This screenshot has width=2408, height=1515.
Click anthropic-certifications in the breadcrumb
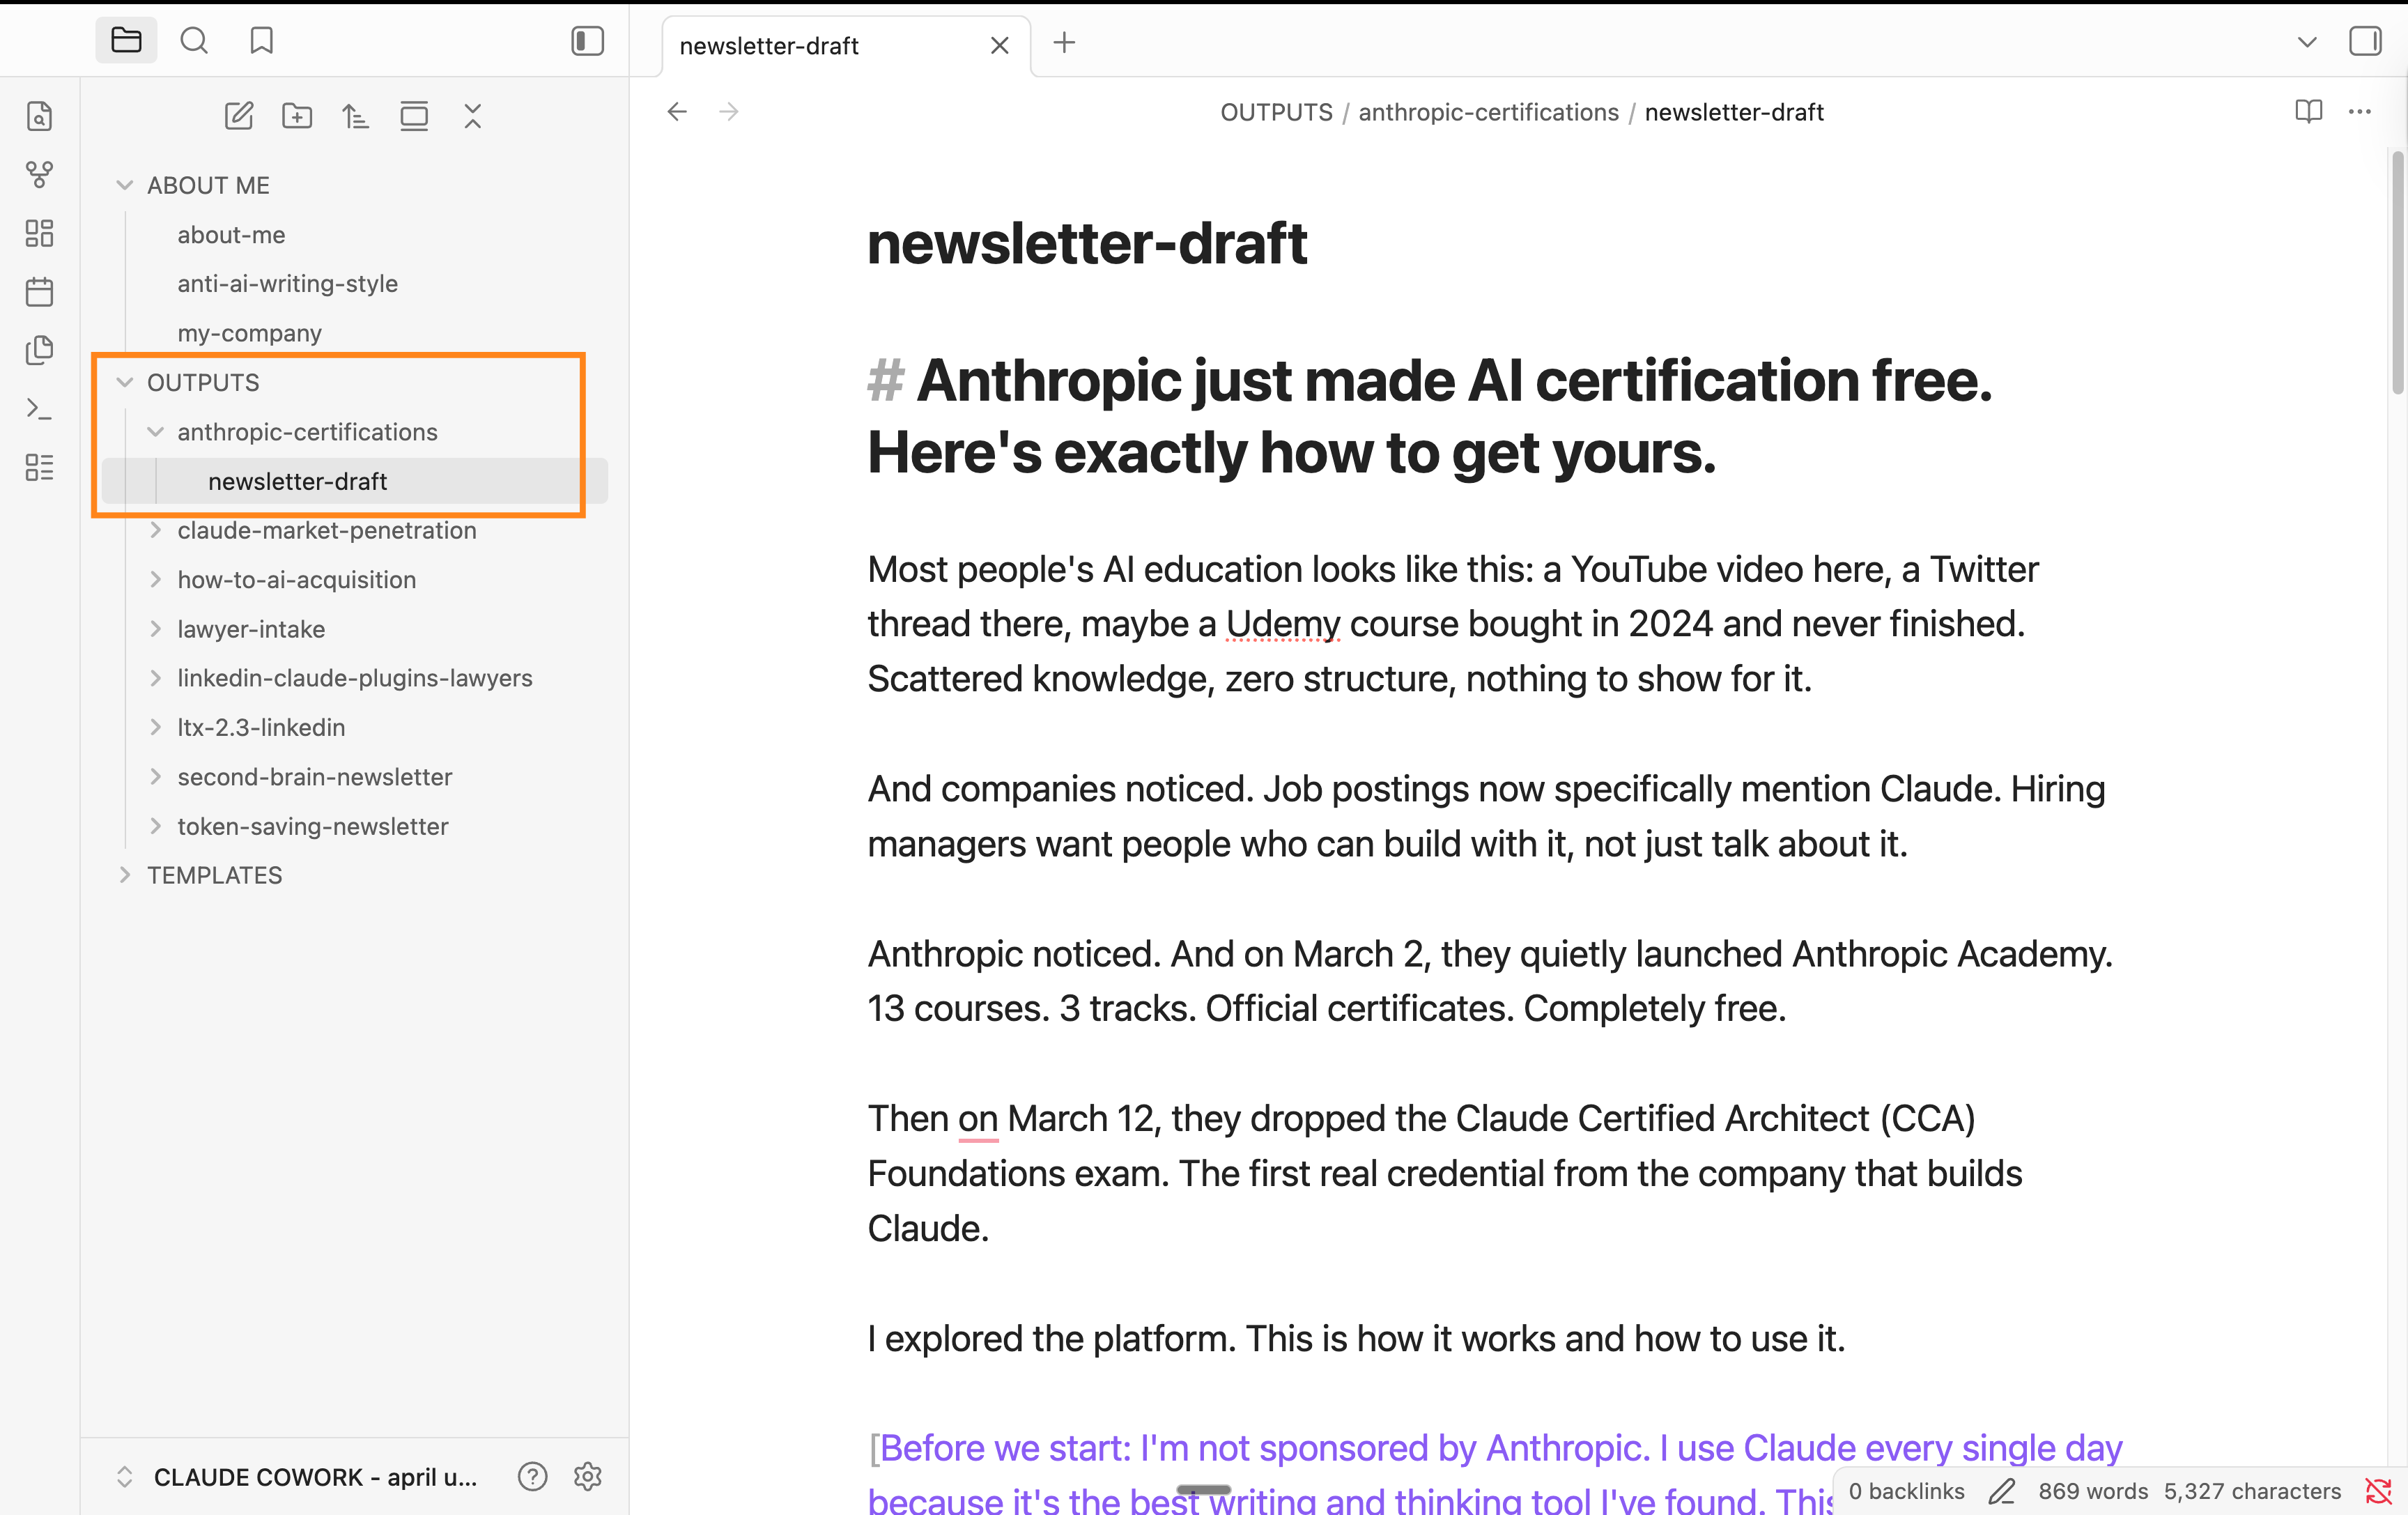coord(1488,112)
